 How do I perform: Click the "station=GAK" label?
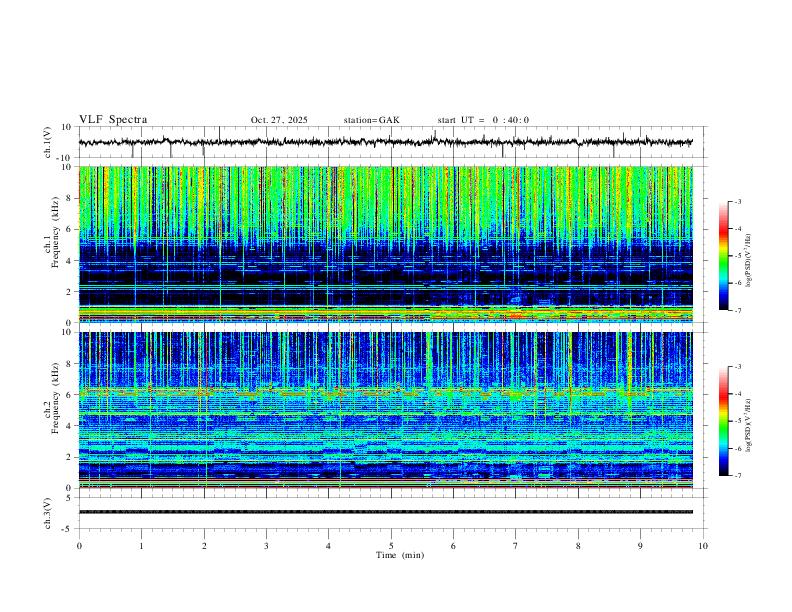pos(371,120)
